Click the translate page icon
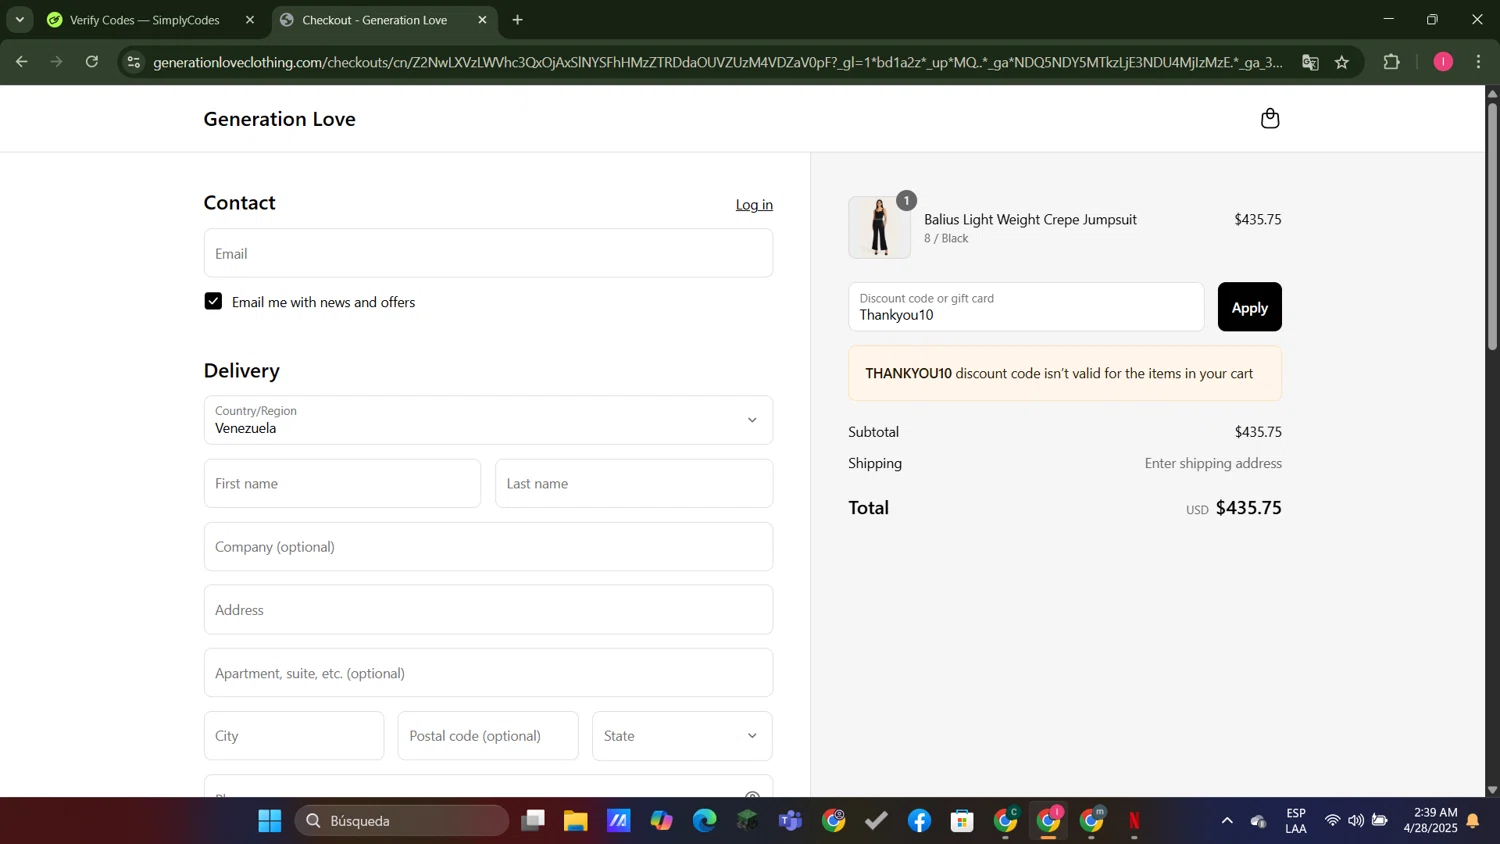 click(1310, 62)
